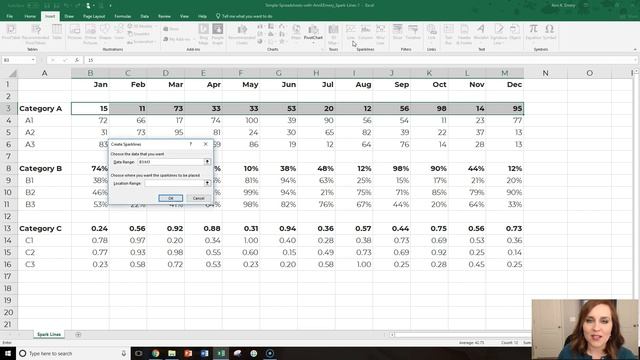Select the Category B label cell
Viewport: 640px width, 360px height.
[x=44, y=168]
